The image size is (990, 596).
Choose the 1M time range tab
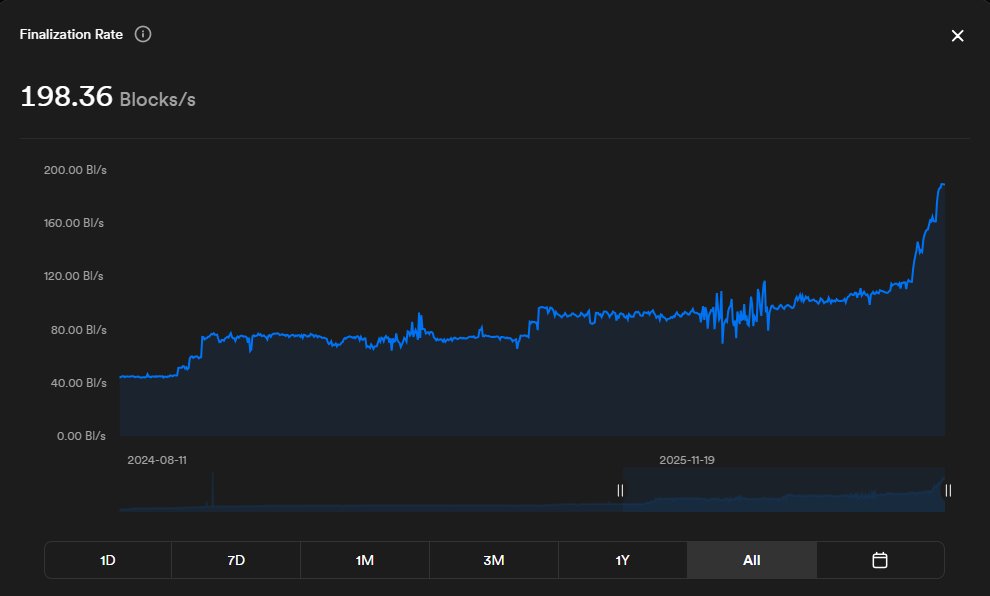[365, 560]
